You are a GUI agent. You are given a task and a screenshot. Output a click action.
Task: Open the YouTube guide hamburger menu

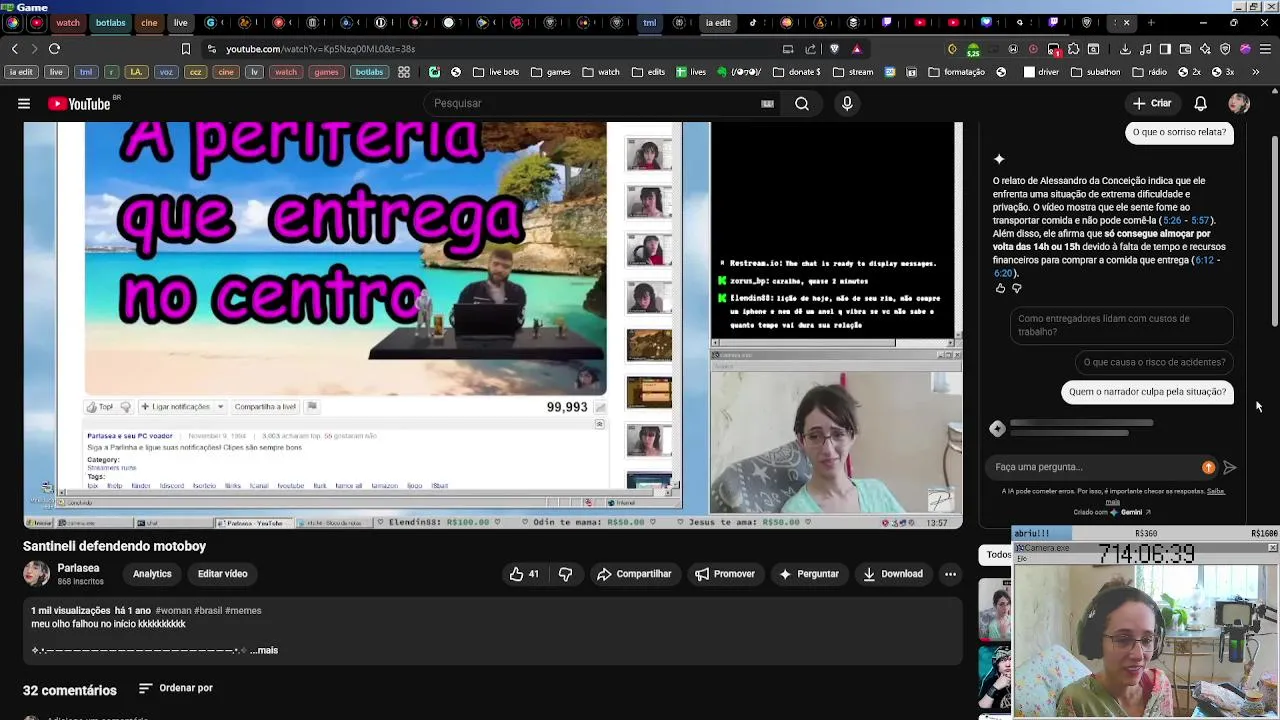click(24, 103)
